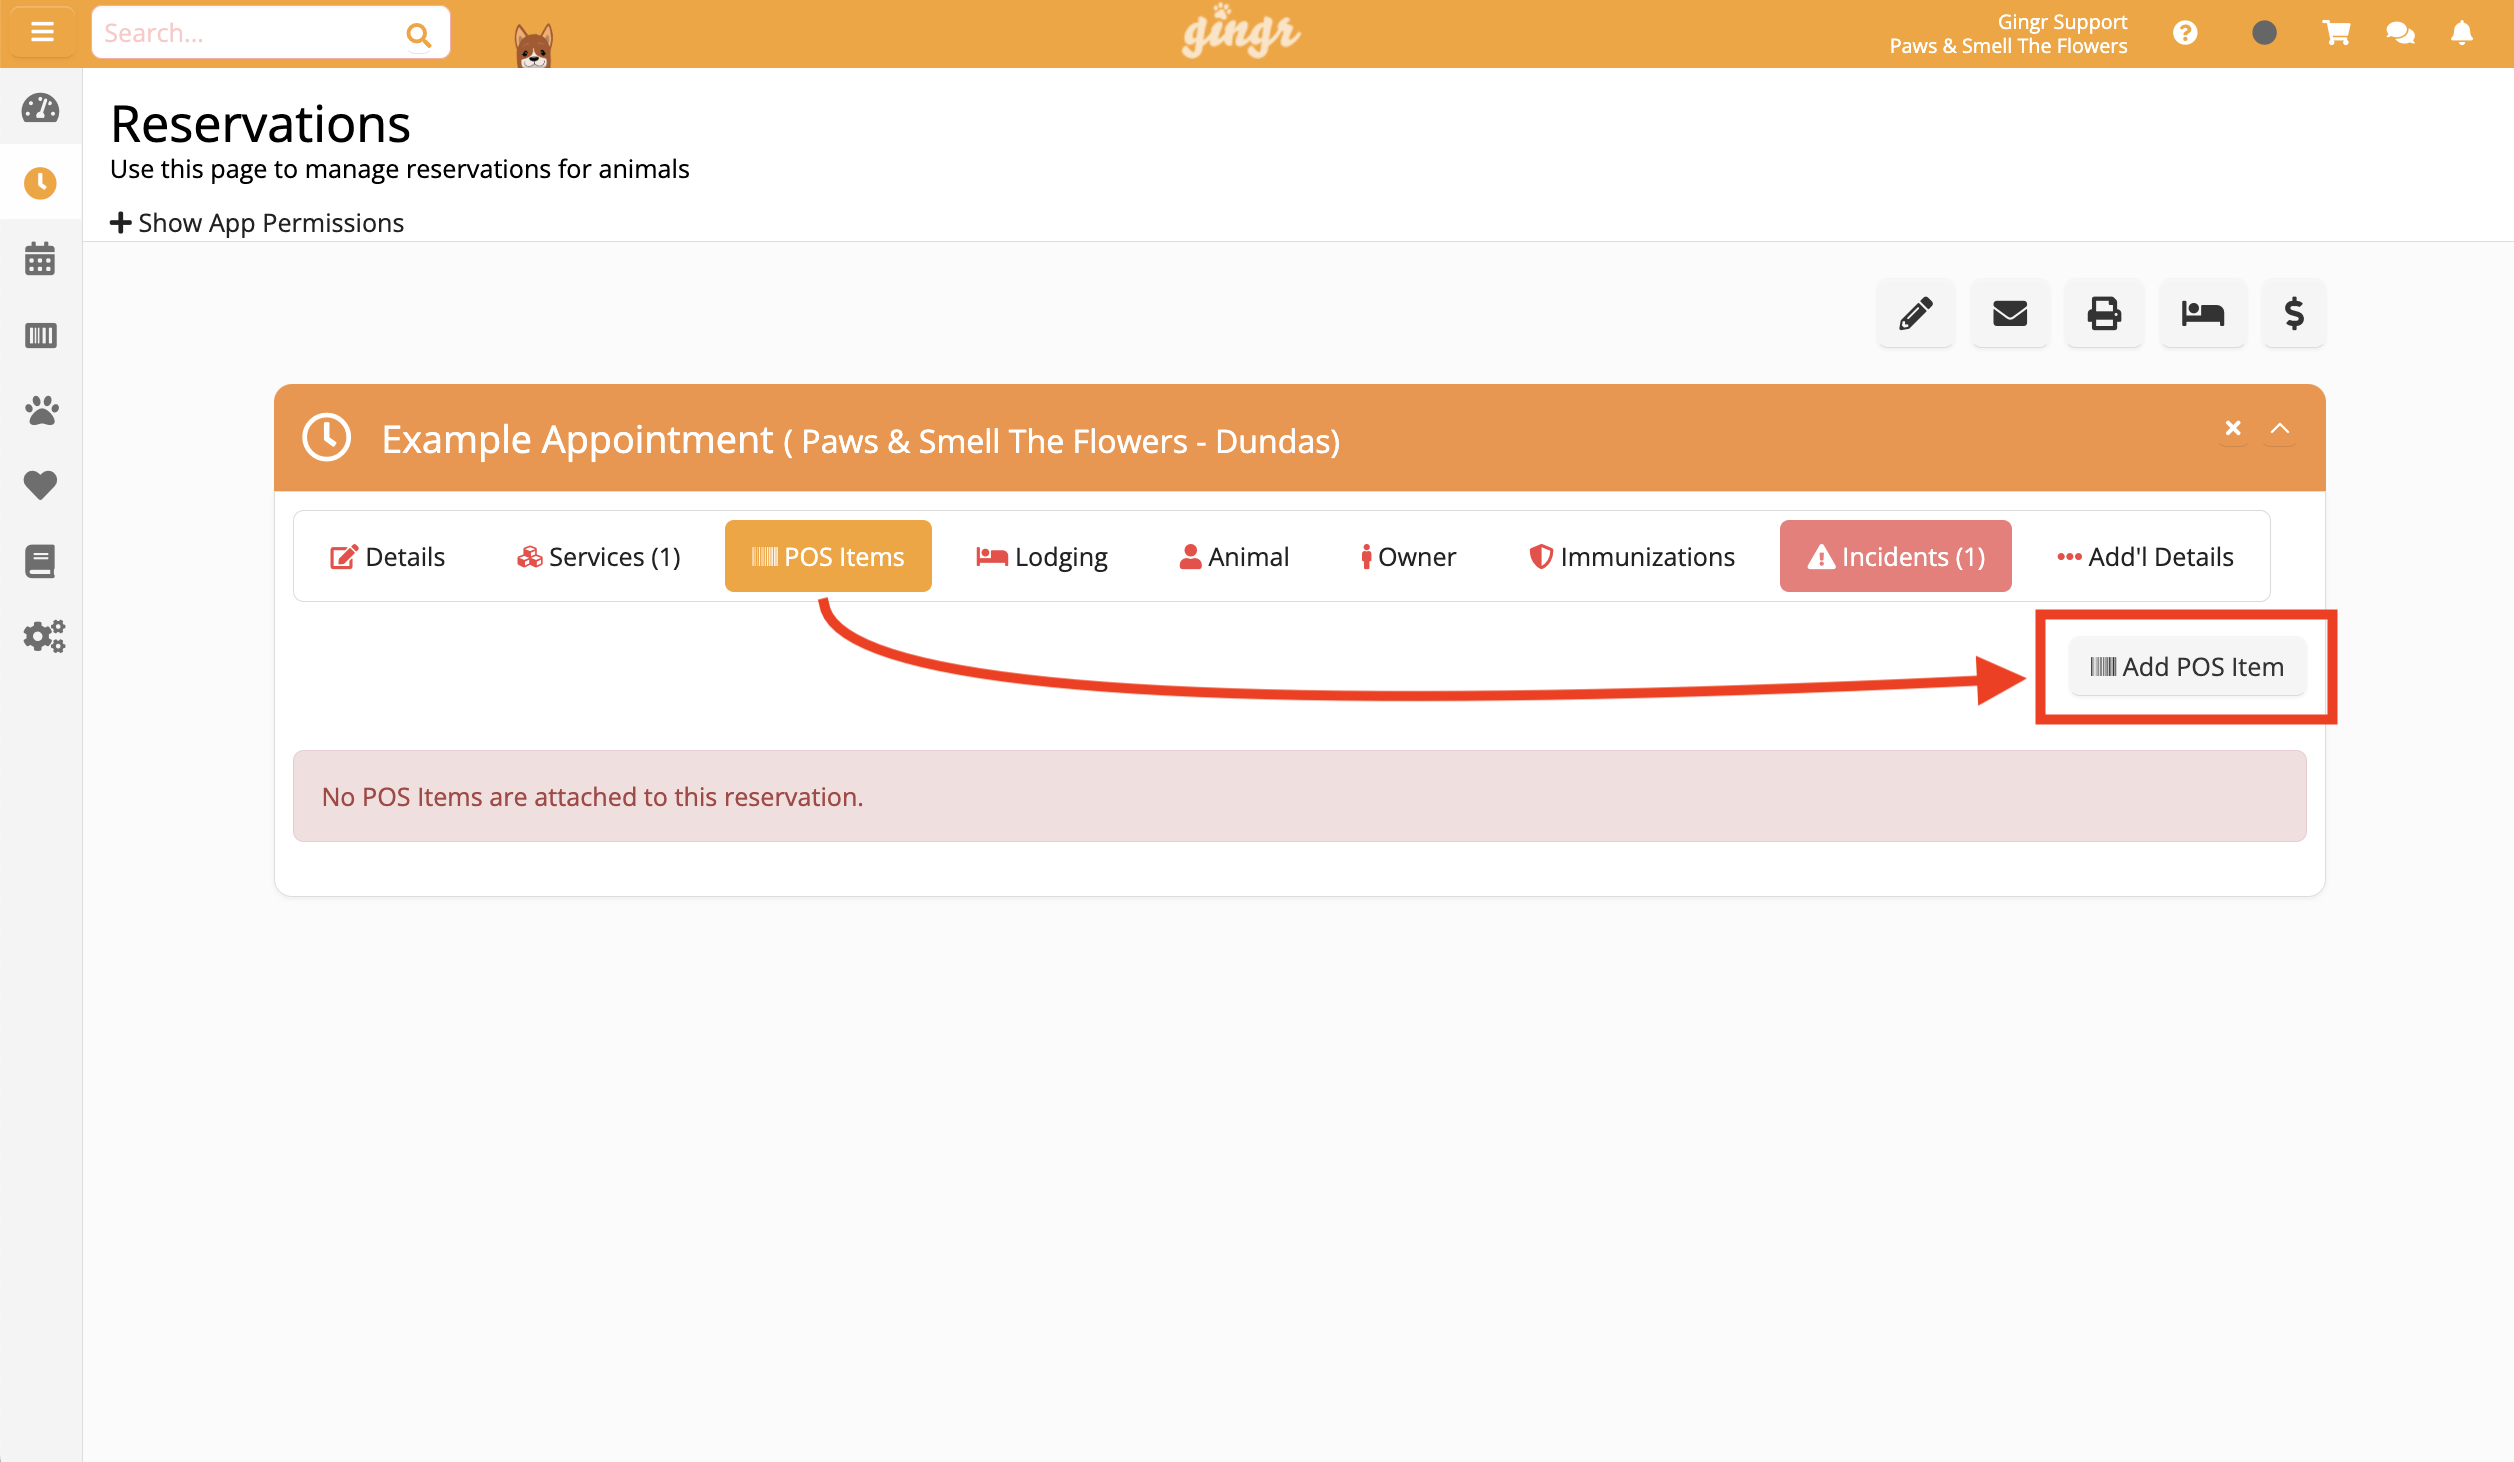Open the dashboard gauge sidebar icon
Viewport: 2514px width, 1462px height.
[41, 108]
